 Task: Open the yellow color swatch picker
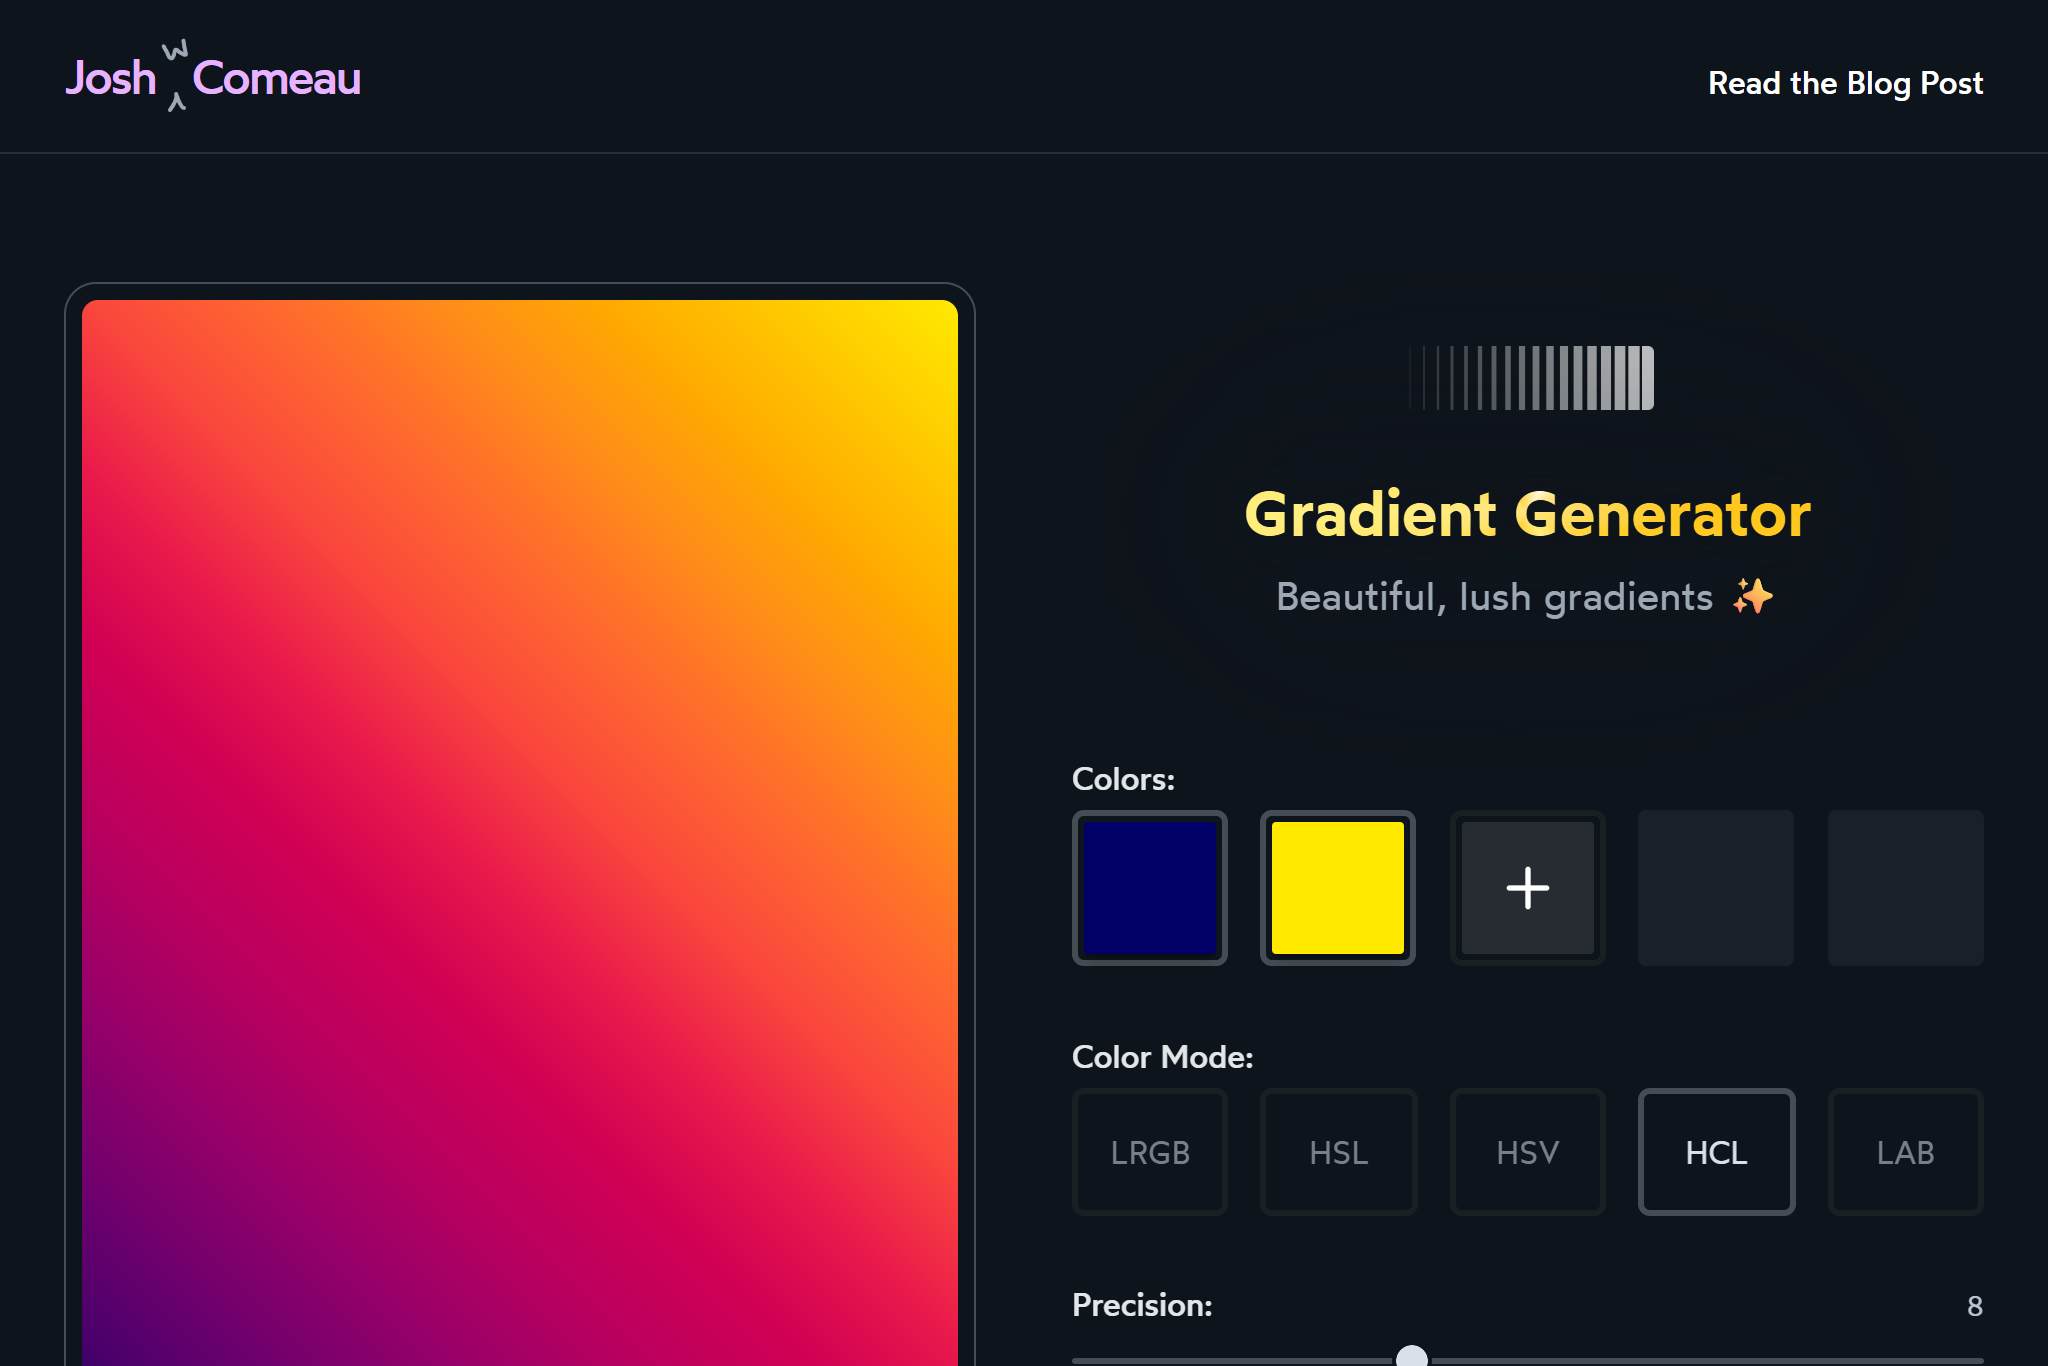[x=1338, y=888]
